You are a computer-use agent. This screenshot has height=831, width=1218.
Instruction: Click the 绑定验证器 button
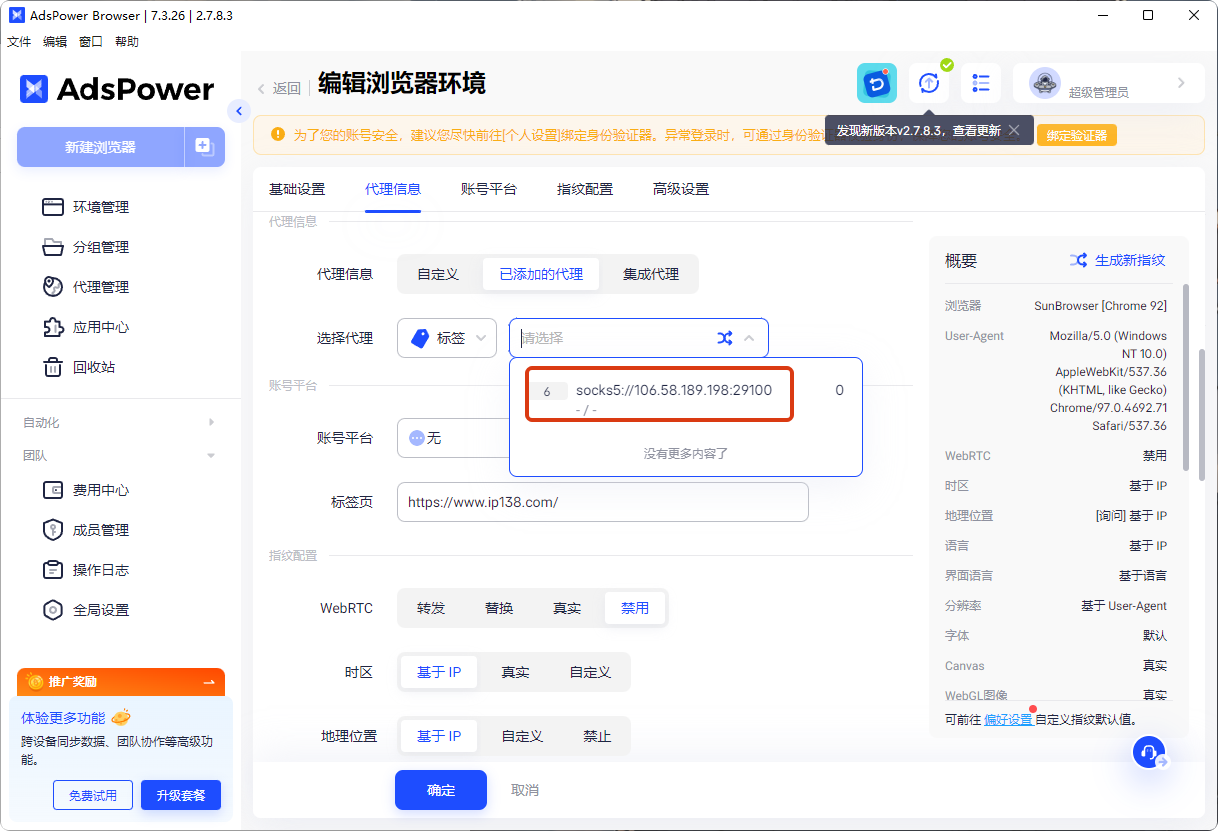tap(1077, 135)
